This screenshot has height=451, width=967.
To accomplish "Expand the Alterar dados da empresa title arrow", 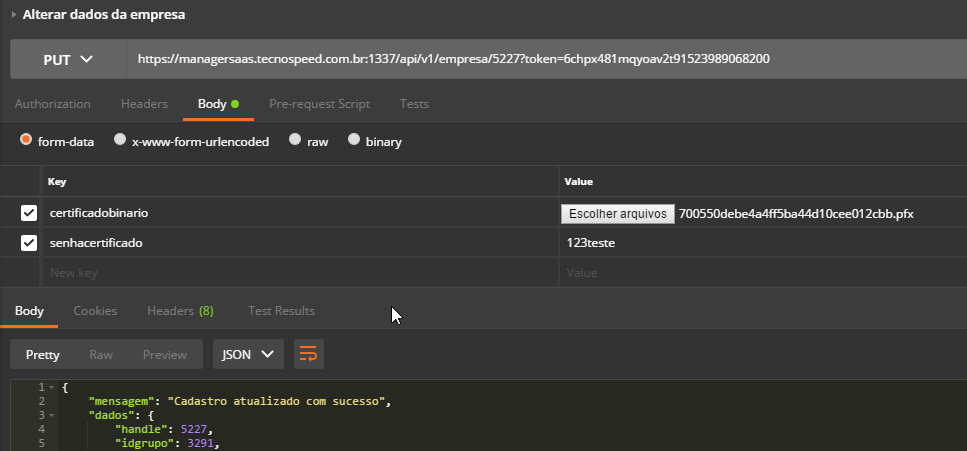I will click(x=13, y=15).
